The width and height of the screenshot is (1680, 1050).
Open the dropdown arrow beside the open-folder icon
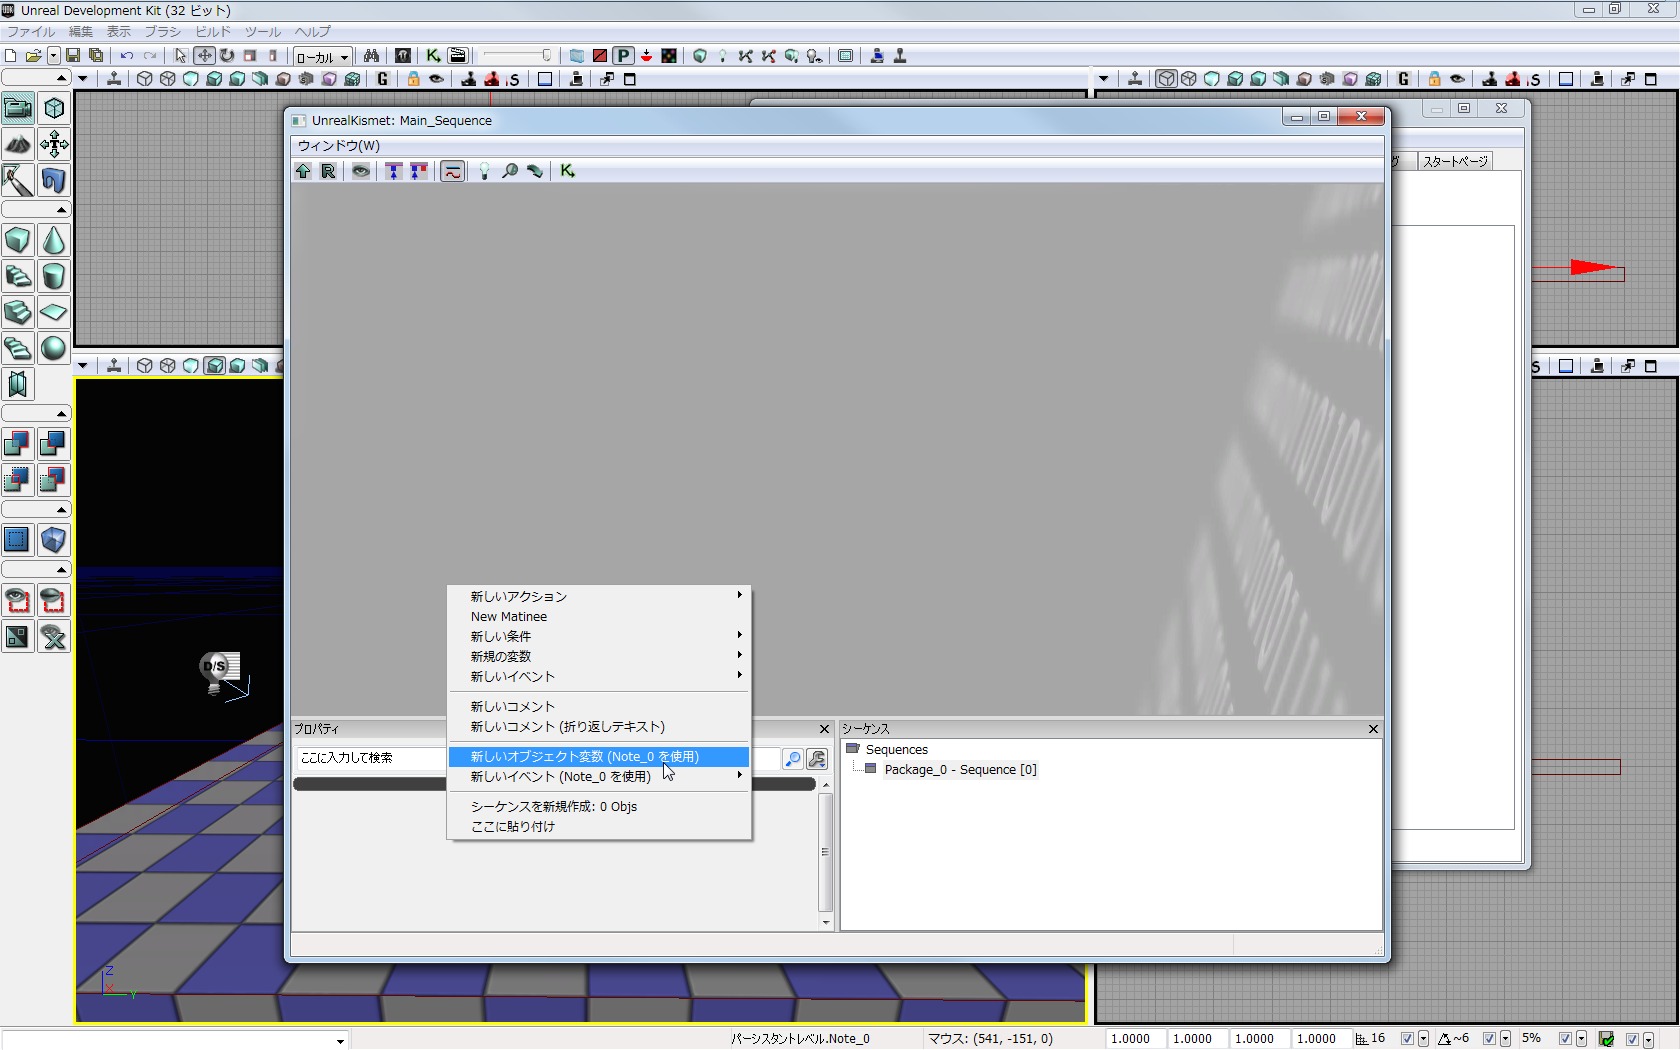[x=54, y=56]
